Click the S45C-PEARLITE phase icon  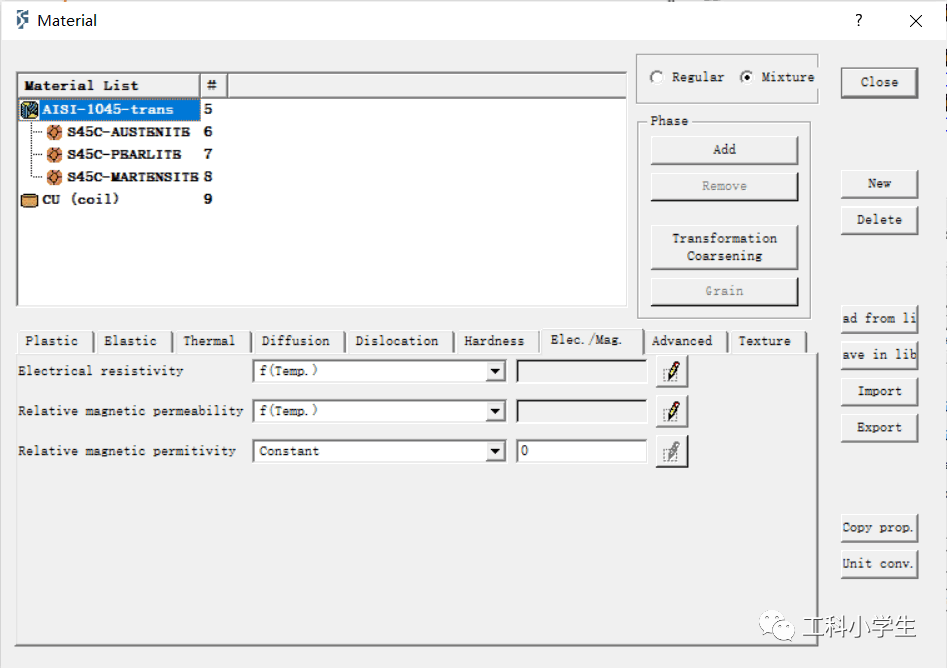coord(54,155)
